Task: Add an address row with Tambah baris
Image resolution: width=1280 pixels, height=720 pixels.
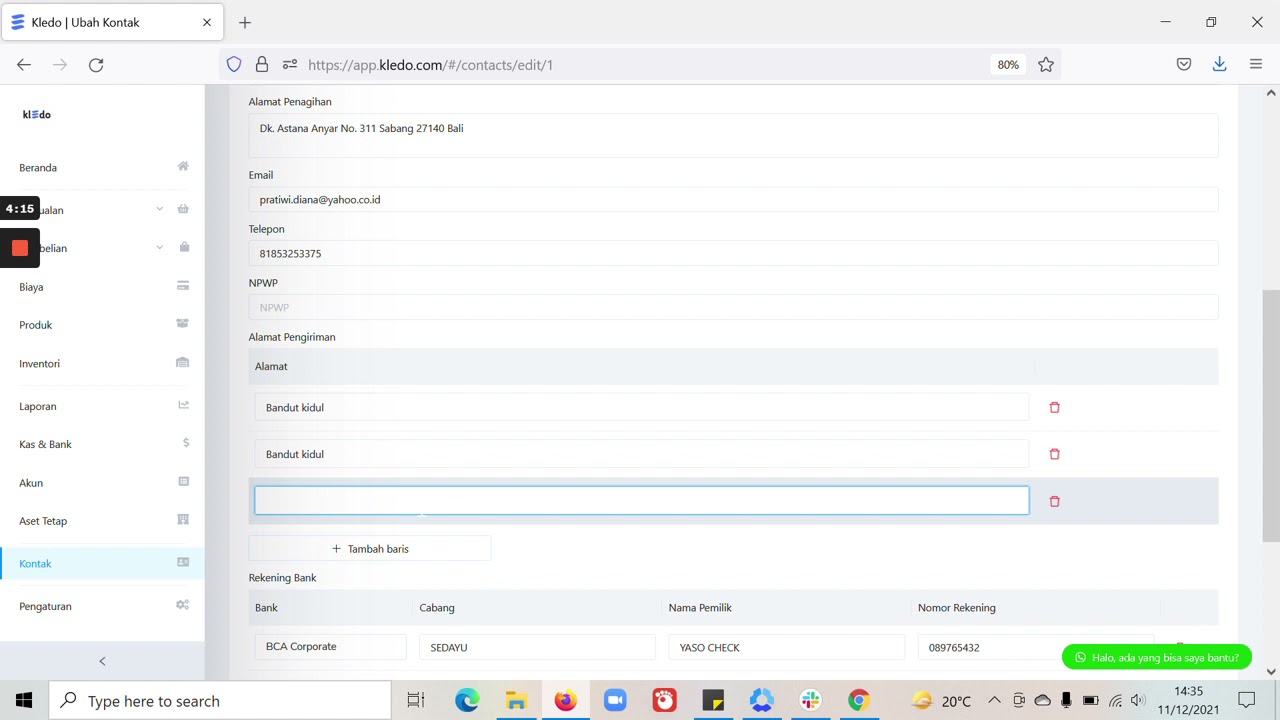Action: click(x=370, y=549)
